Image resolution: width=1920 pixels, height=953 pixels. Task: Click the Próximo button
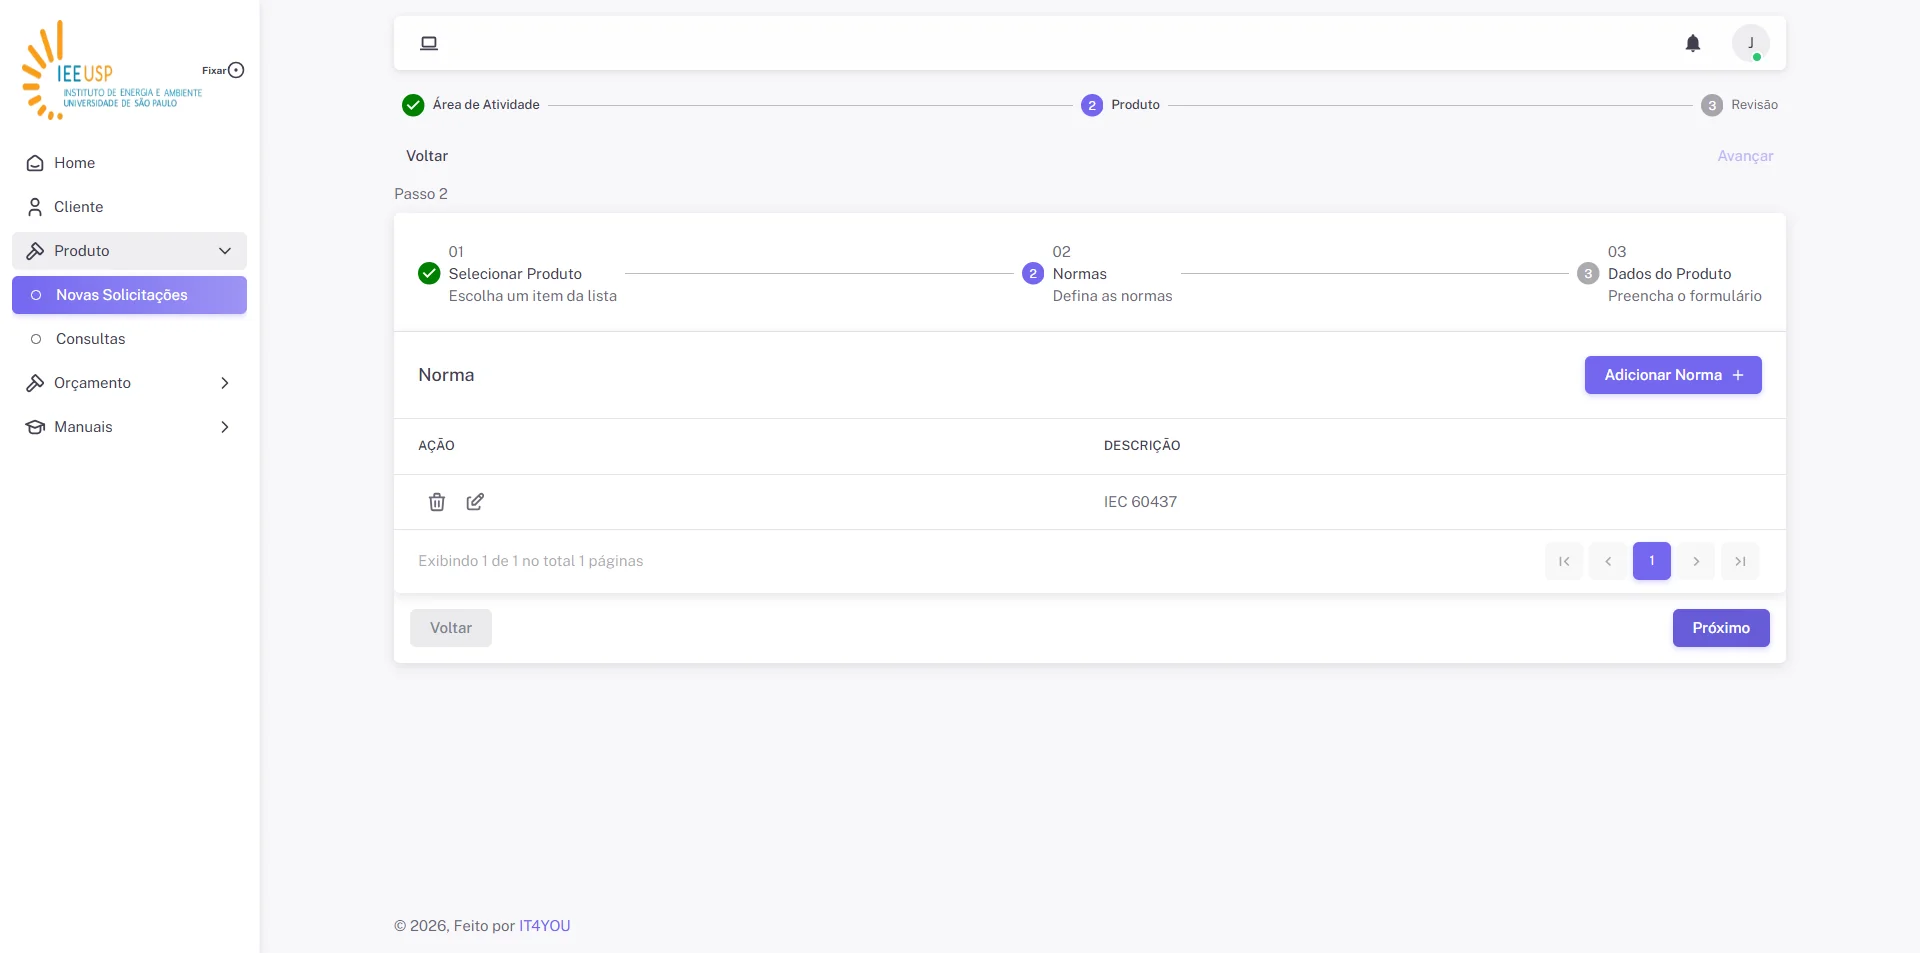click(1721, 628)
